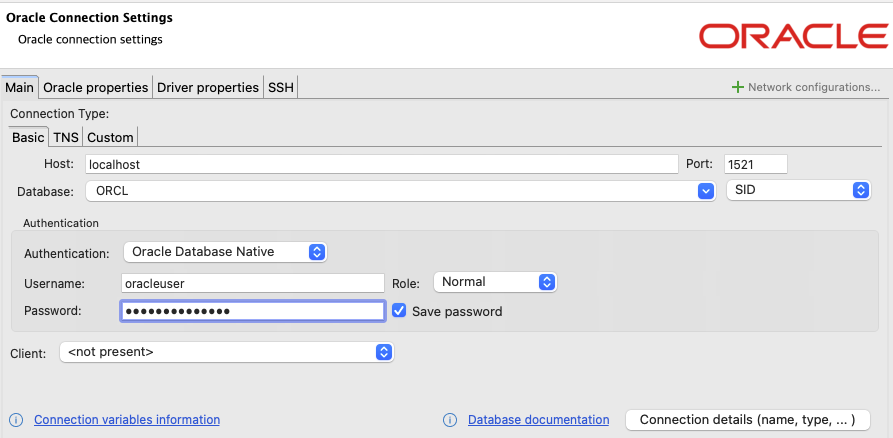Click the info icon beside Connection variables information
The image size is (893, 438).
pyautogui.click(x=17, y=420)
